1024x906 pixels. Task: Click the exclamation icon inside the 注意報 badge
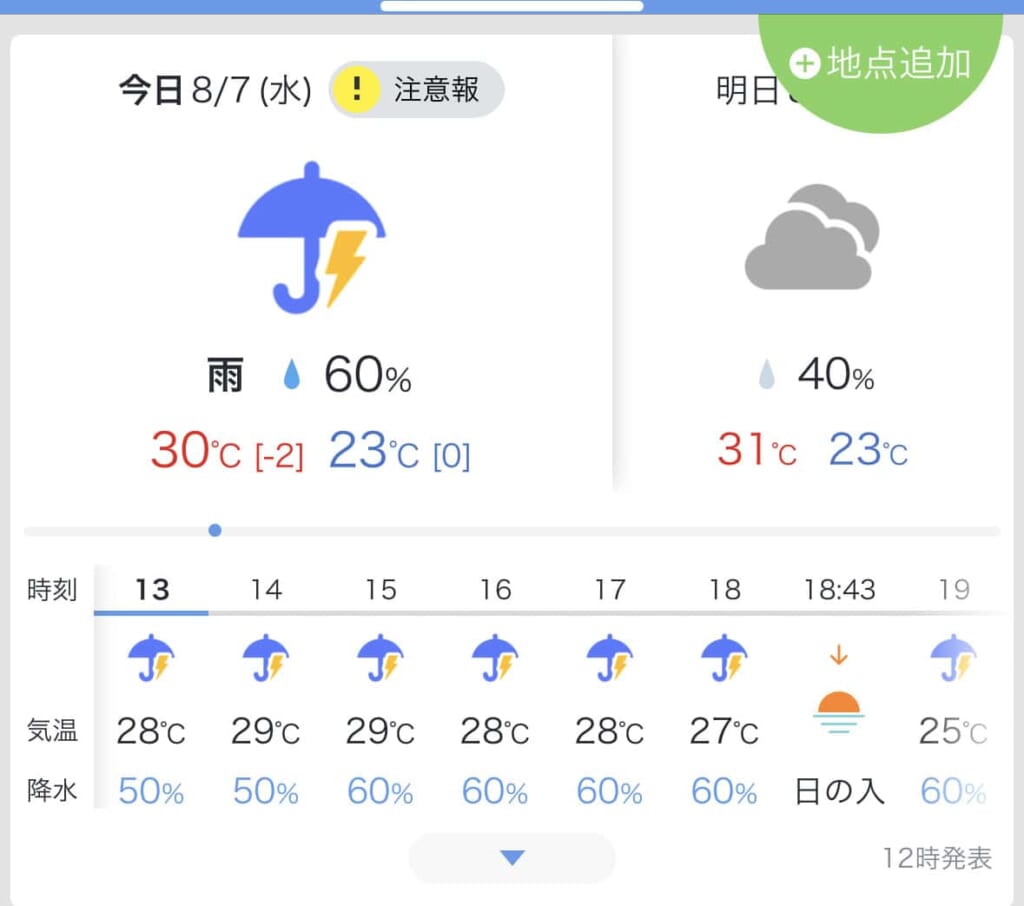click(356, 89)
